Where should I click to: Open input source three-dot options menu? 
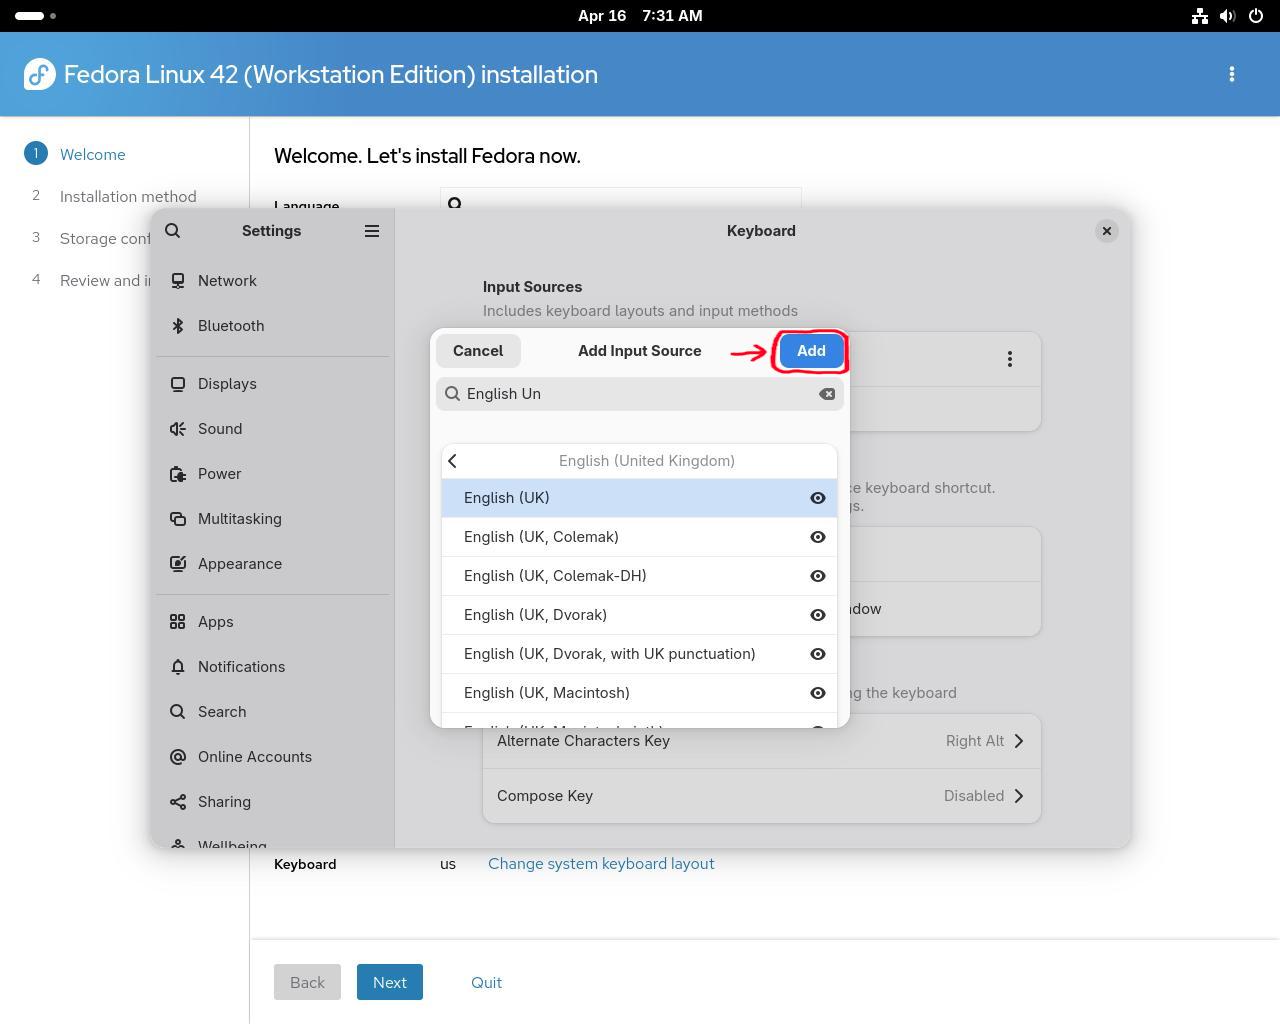pos(1010,359)
